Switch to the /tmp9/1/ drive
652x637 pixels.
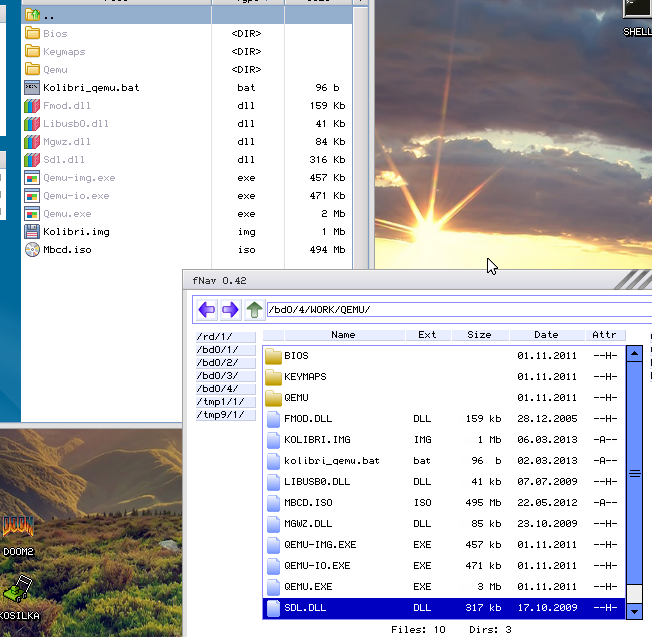coord(225,415)
